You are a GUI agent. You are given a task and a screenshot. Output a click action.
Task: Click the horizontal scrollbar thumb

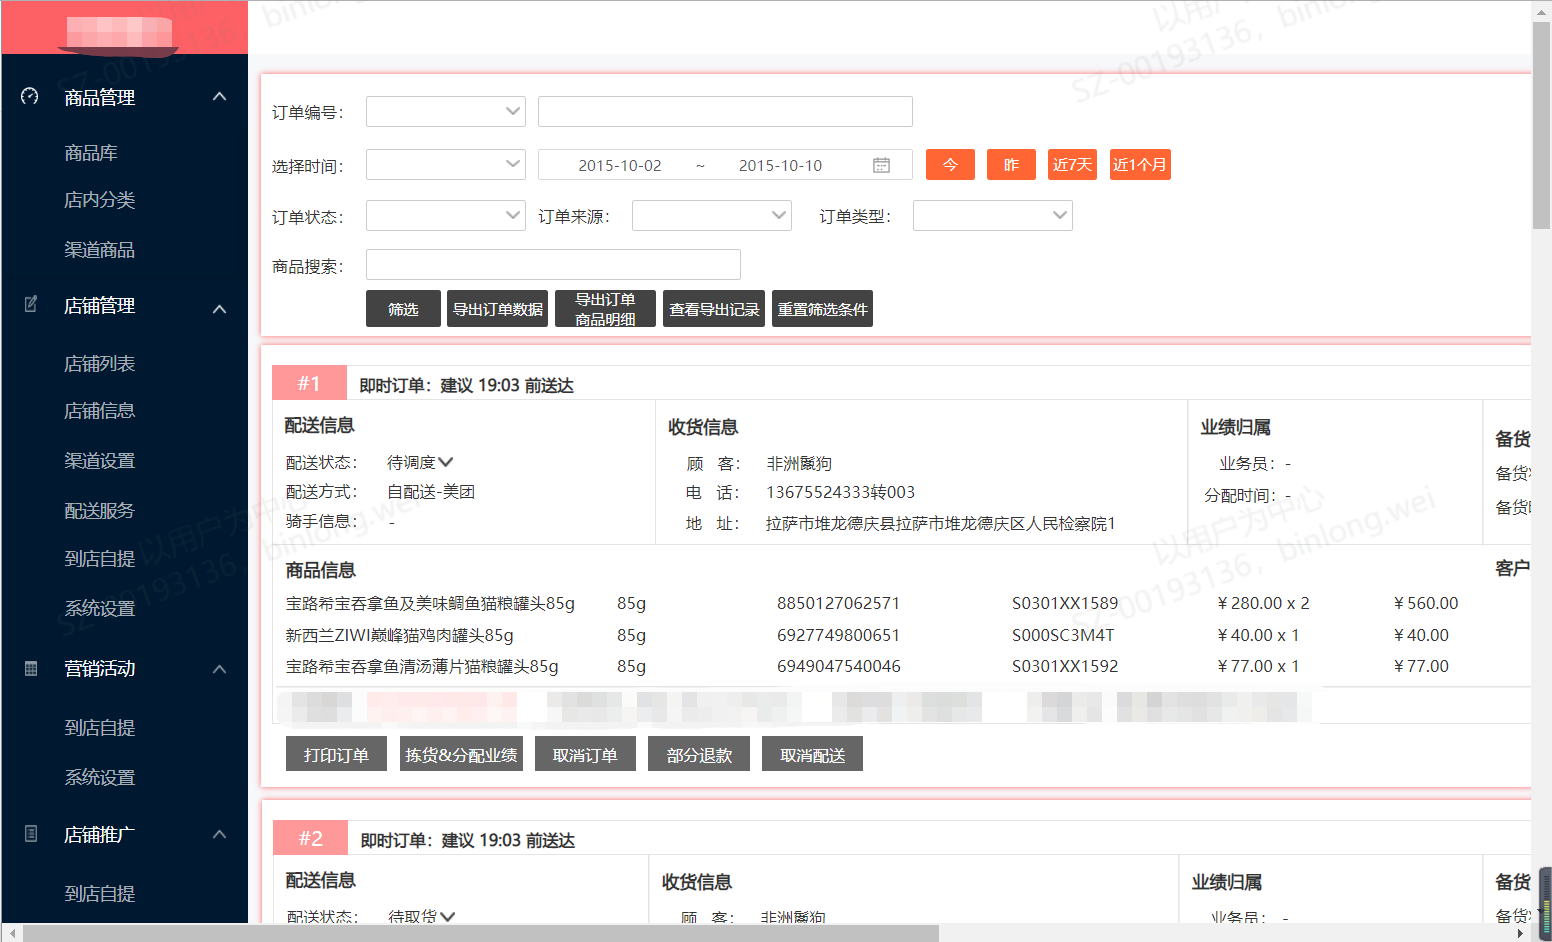coord(480,933)
